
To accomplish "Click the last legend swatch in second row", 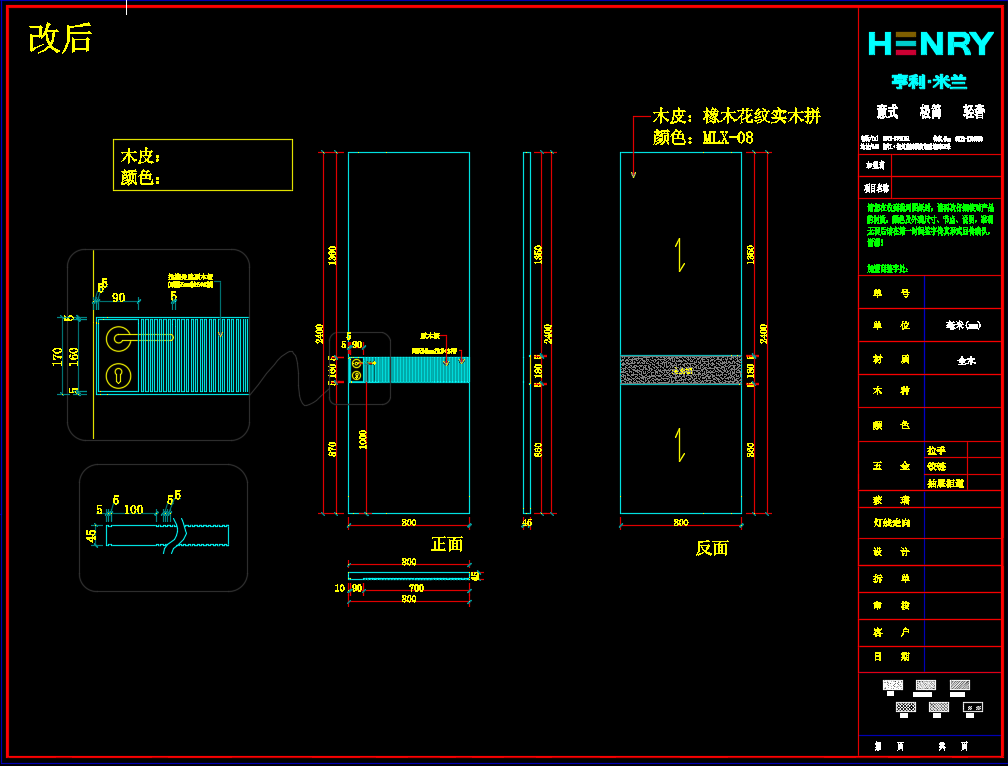I will tap(972, 708).
